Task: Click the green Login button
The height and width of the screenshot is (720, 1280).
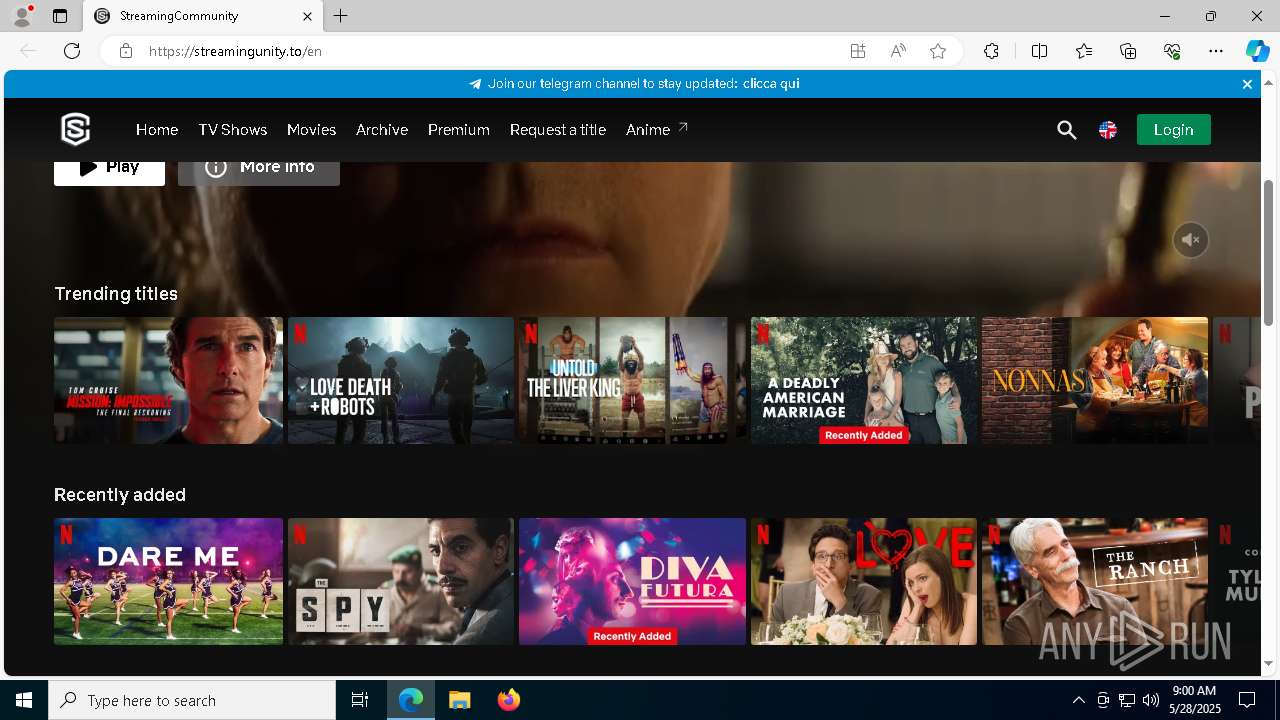Action: [1173, 130]
